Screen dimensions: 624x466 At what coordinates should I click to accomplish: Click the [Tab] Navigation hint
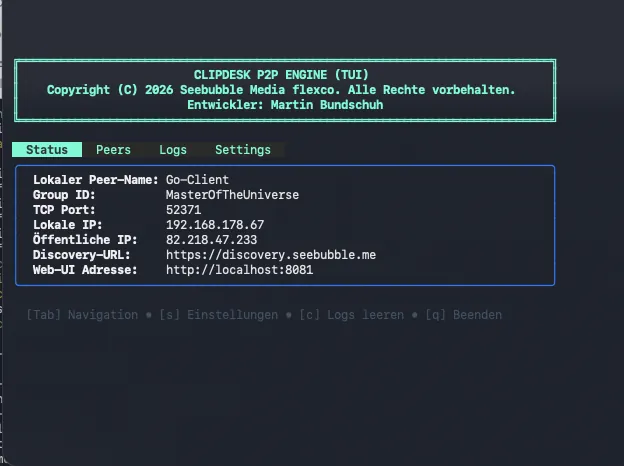[82, 315]
